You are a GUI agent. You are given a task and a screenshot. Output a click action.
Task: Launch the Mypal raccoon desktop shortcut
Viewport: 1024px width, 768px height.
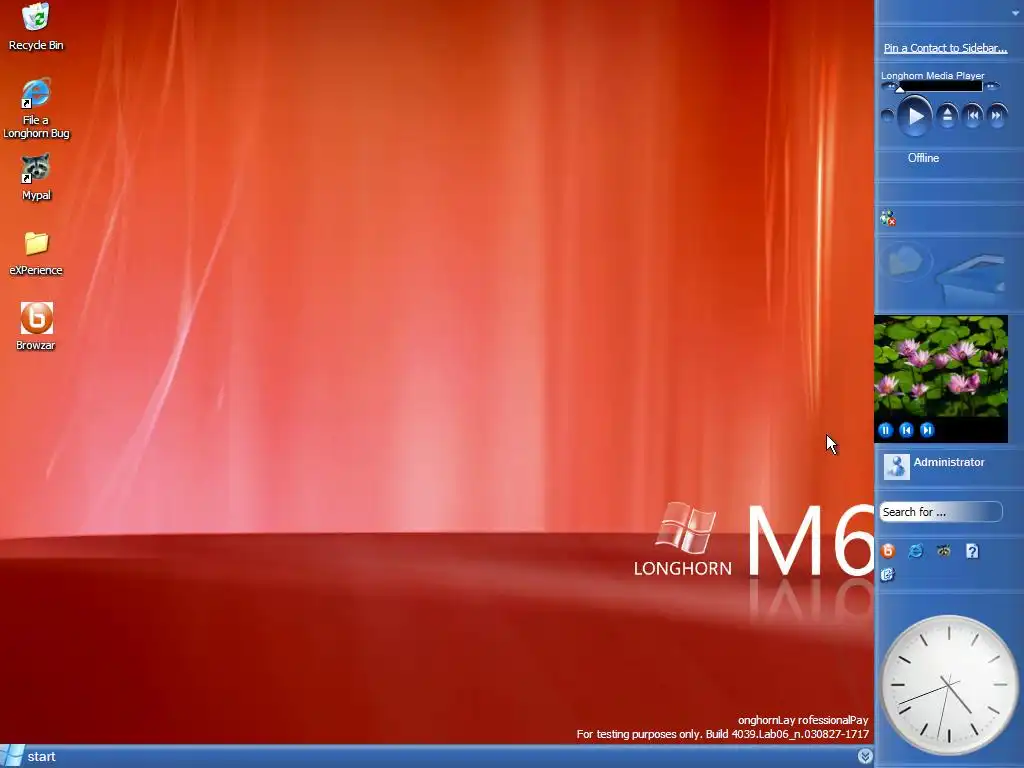pos(36,177)
